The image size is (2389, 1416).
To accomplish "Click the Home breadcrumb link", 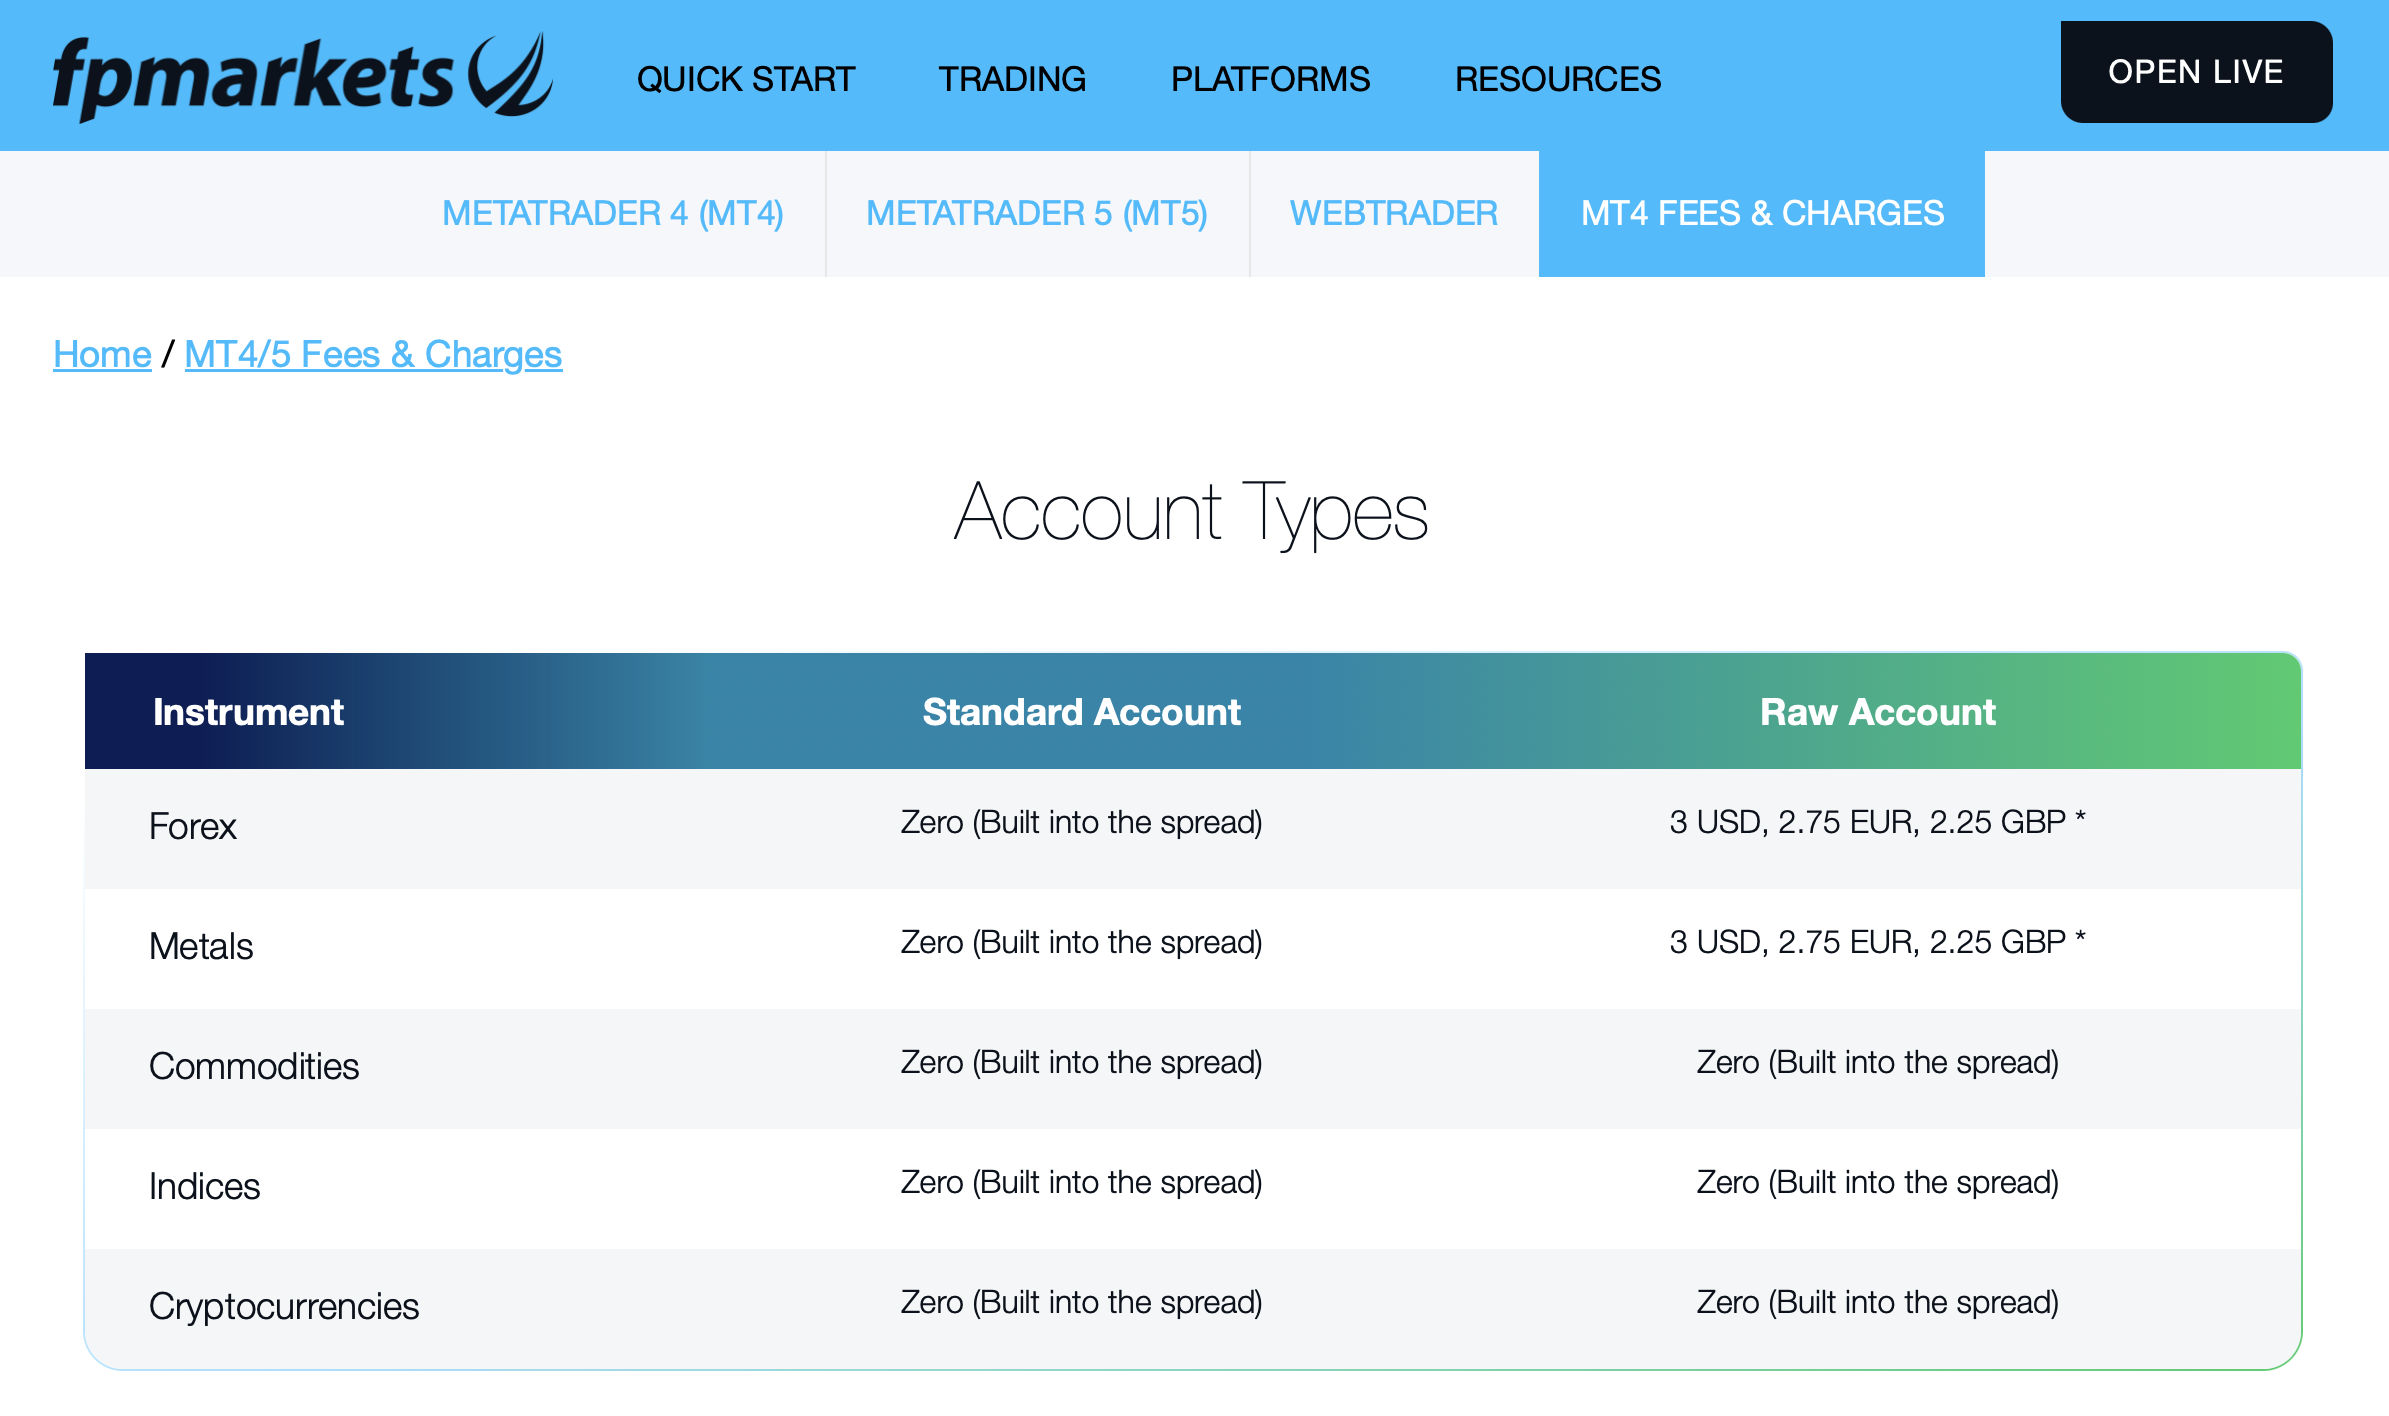I will [x=101, y=354].
